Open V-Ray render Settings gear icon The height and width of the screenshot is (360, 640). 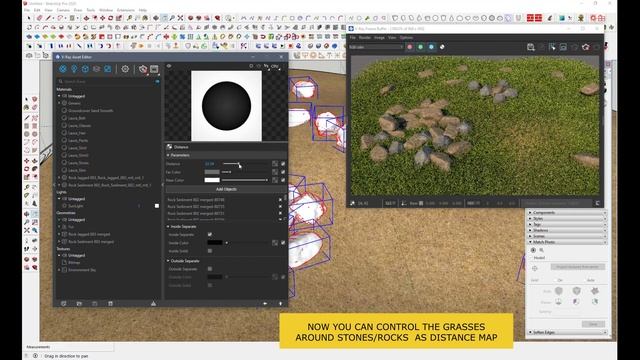pyautogui.click(x=125, y=69)
